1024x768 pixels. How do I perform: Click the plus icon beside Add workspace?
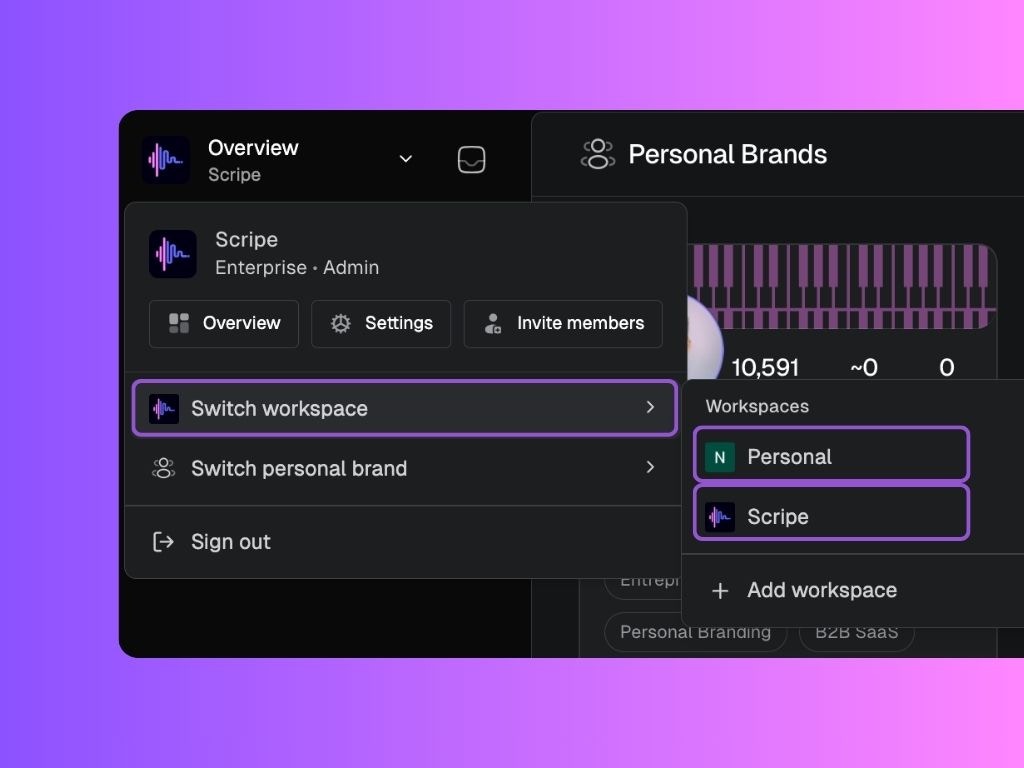click(720, 591)
